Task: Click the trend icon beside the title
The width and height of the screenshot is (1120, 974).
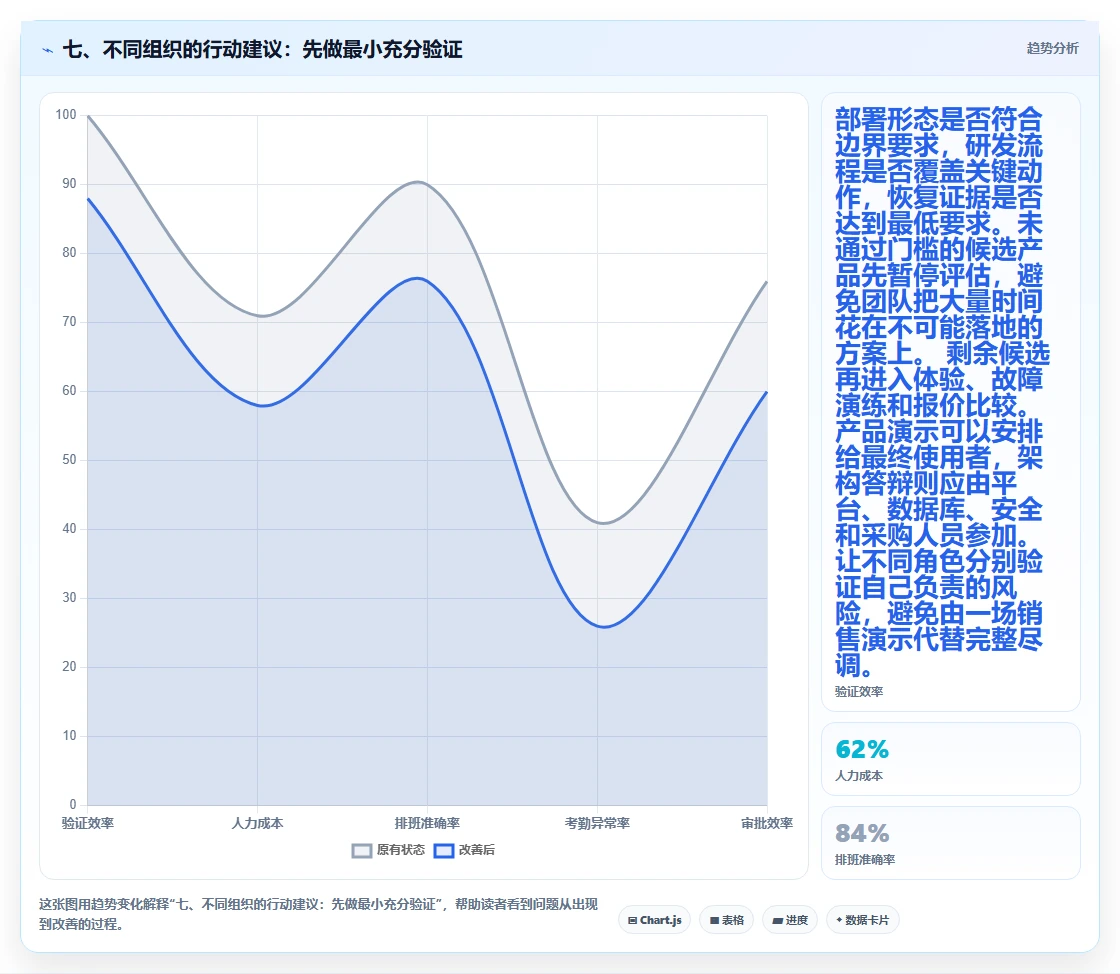Action: [x=48, y=50]
